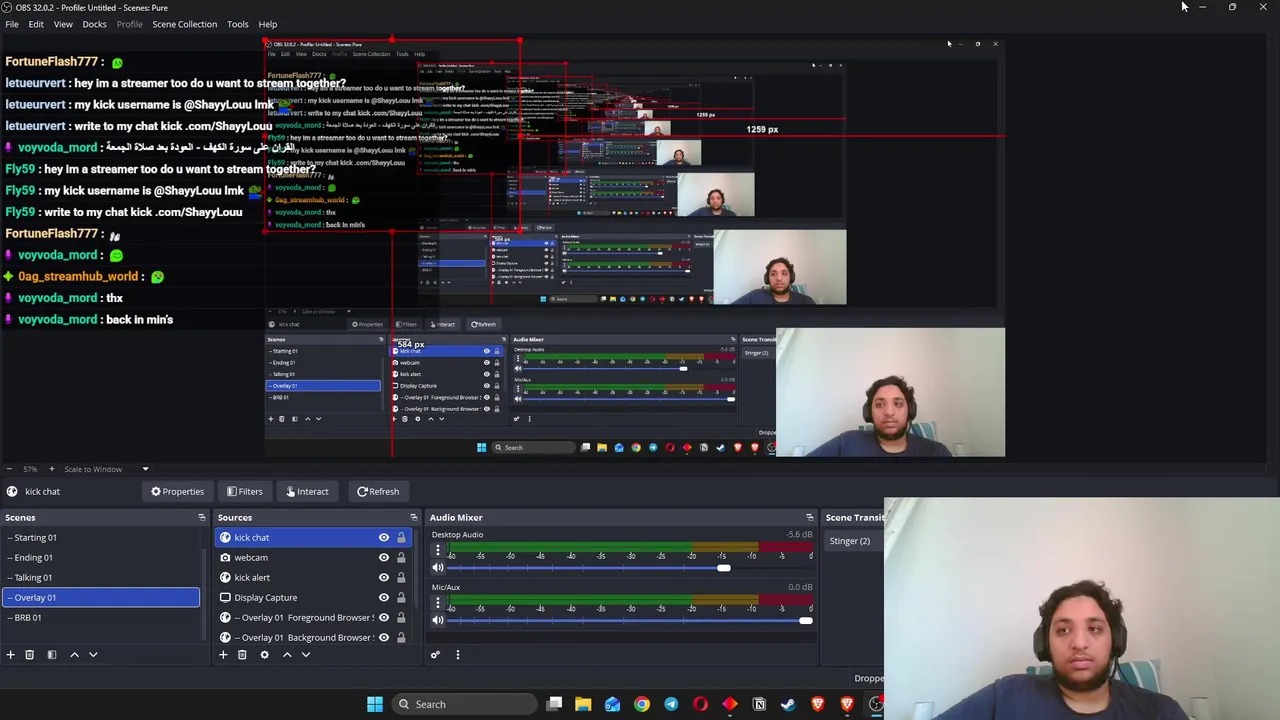Hide the Display Capture source
Screen dimensions: 1280x720
click(x=383, y=598)
